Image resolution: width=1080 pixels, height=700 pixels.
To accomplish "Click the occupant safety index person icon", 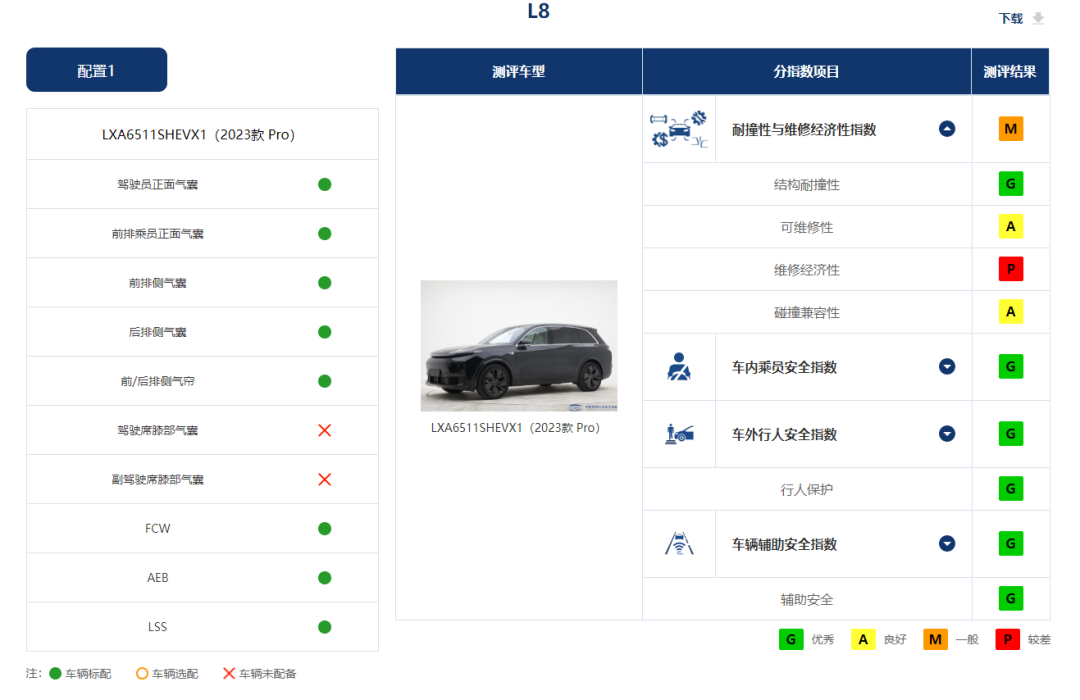I will click(x=678, y=367).
